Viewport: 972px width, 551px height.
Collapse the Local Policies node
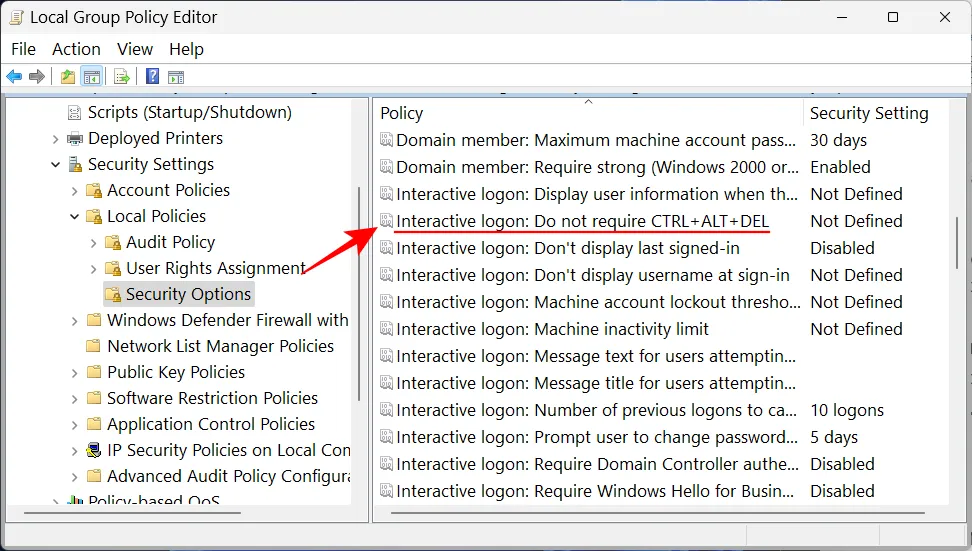pyautogui.click(x=75, y=216)
